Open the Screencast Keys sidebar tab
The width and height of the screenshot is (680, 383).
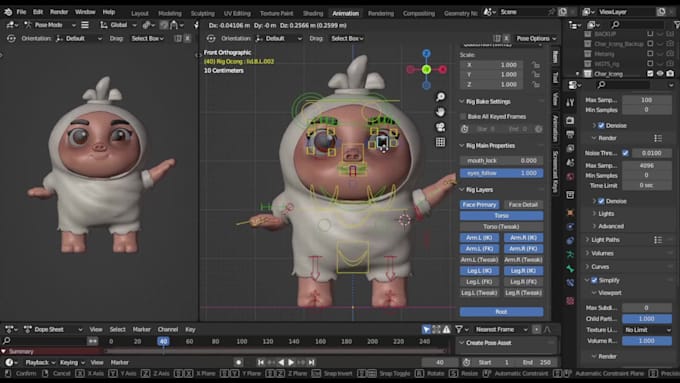coord(555,172)
